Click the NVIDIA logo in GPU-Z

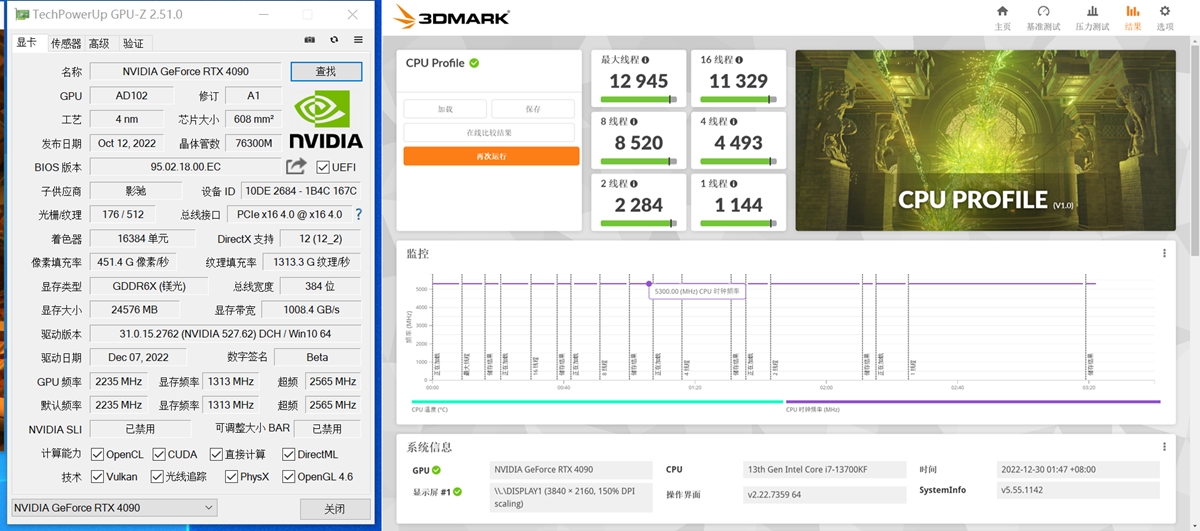coord(326,120)
